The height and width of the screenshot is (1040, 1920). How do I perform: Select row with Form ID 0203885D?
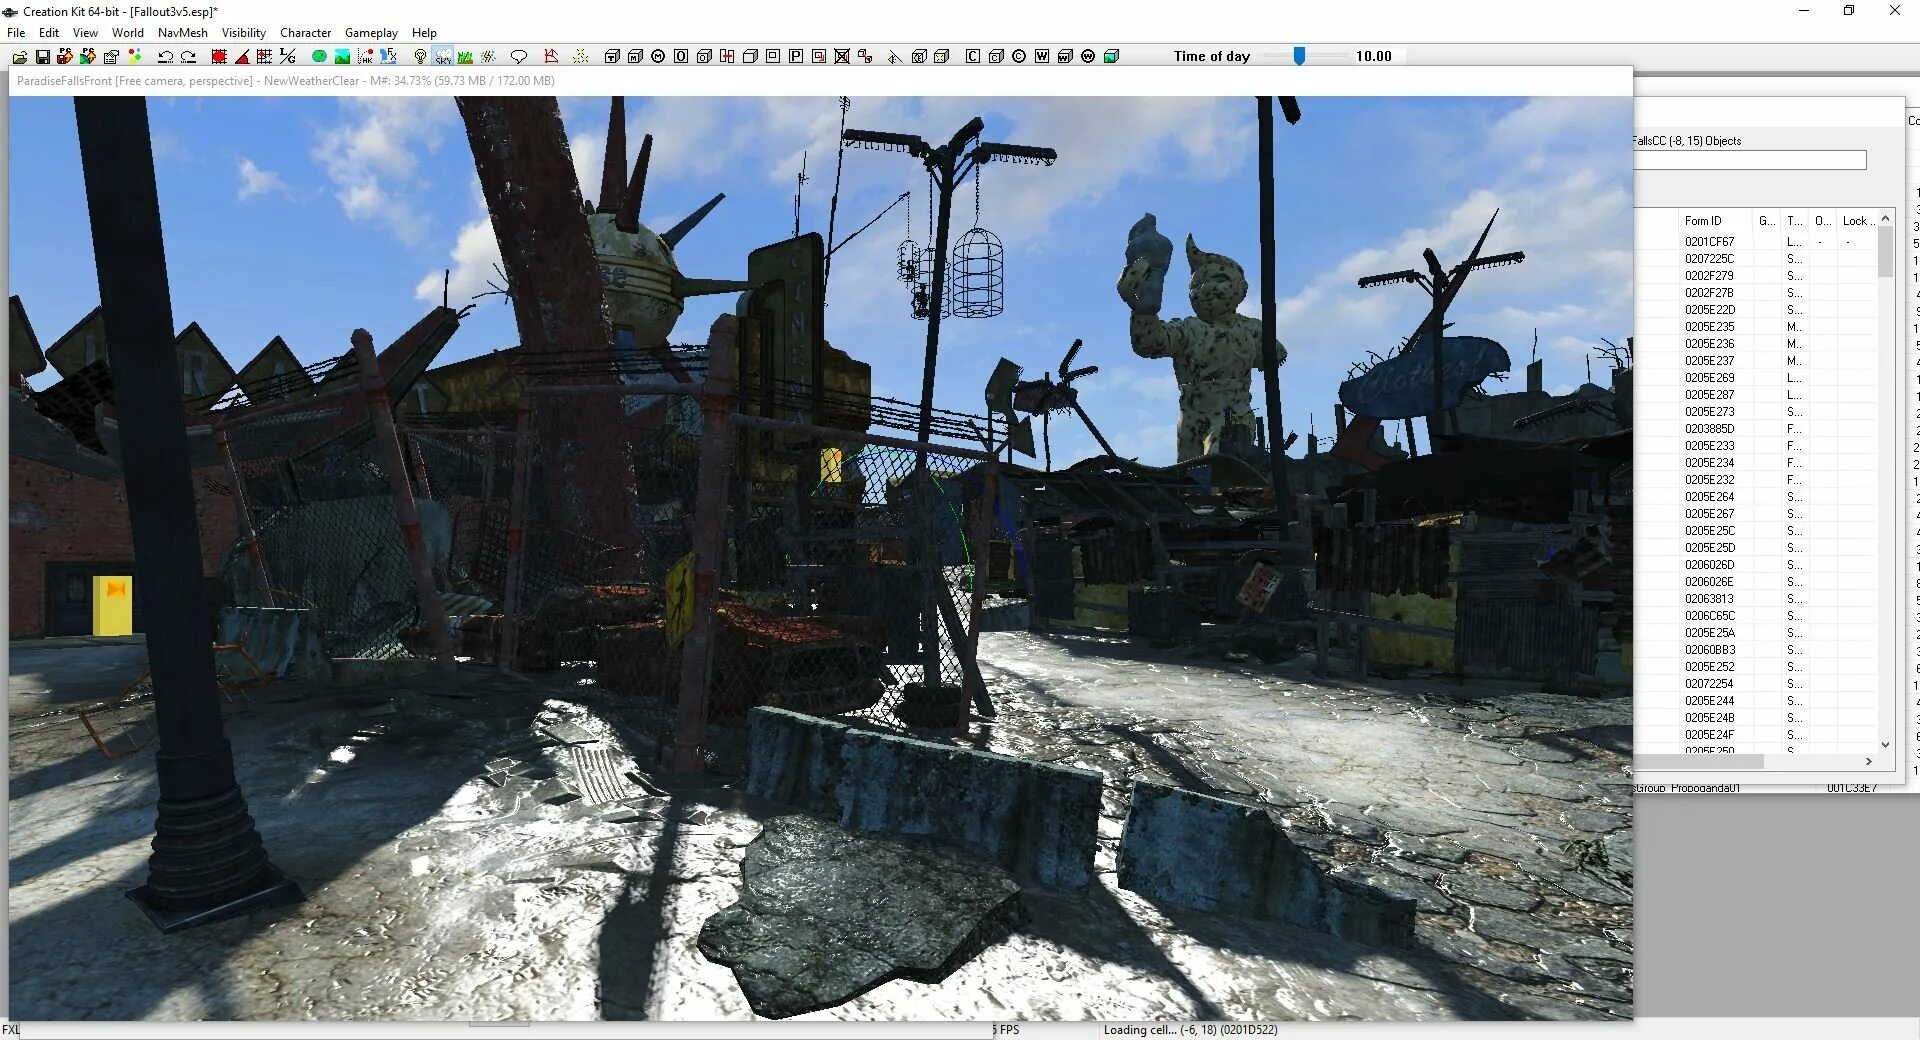click(x=1757, y=429)
